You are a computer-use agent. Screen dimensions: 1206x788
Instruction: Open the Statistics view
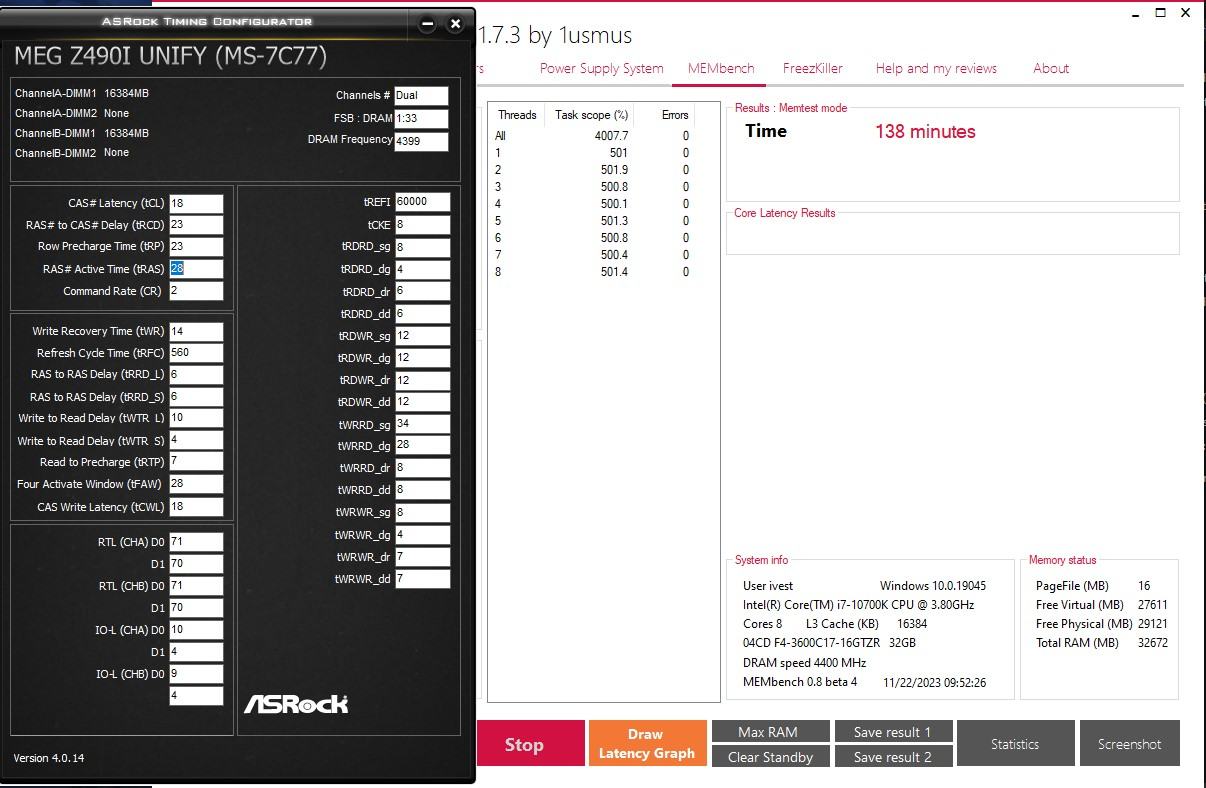[1015, 744]
